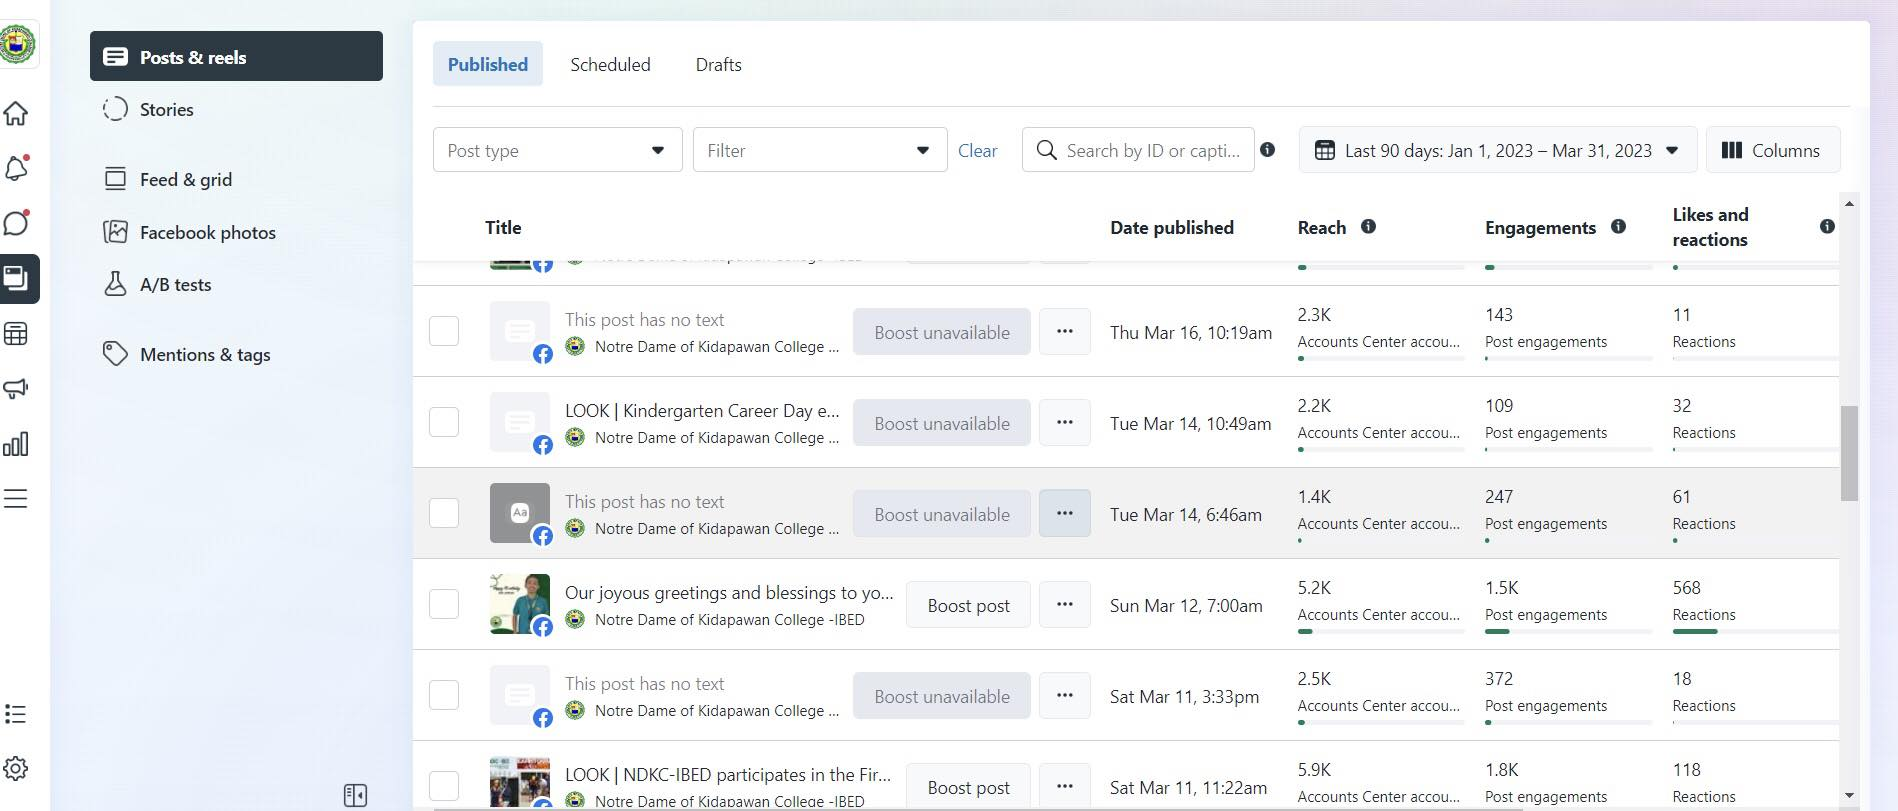Collapse the sidebar panel icon
This screenshot has width=1898, height=811.
pyautogui.click(x=355, y=795)
